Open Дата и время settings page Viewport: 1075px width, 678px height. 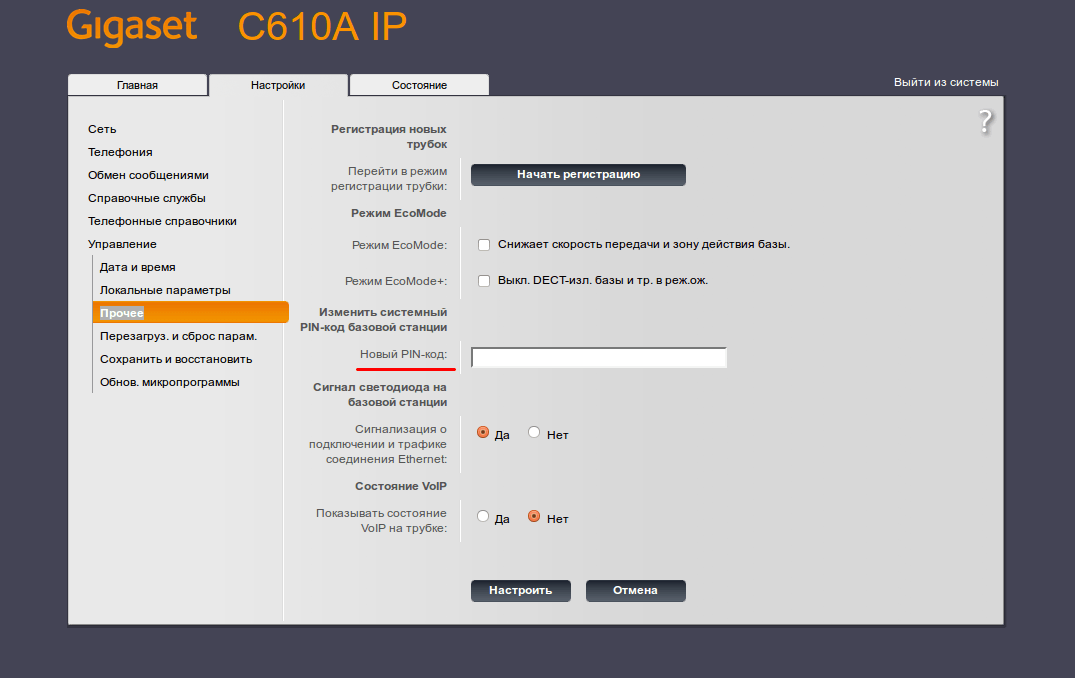tap(138, 267)
